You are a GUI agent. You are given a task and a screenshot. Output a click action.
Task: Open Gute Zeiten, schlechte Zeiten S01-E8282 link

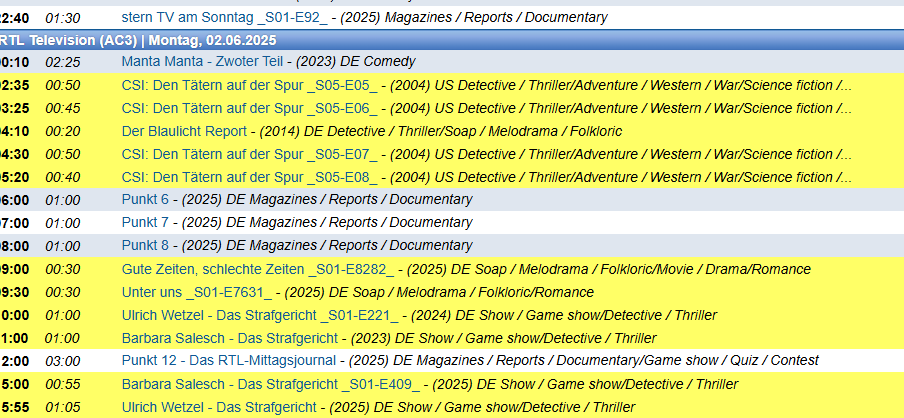tap(258, 269)
